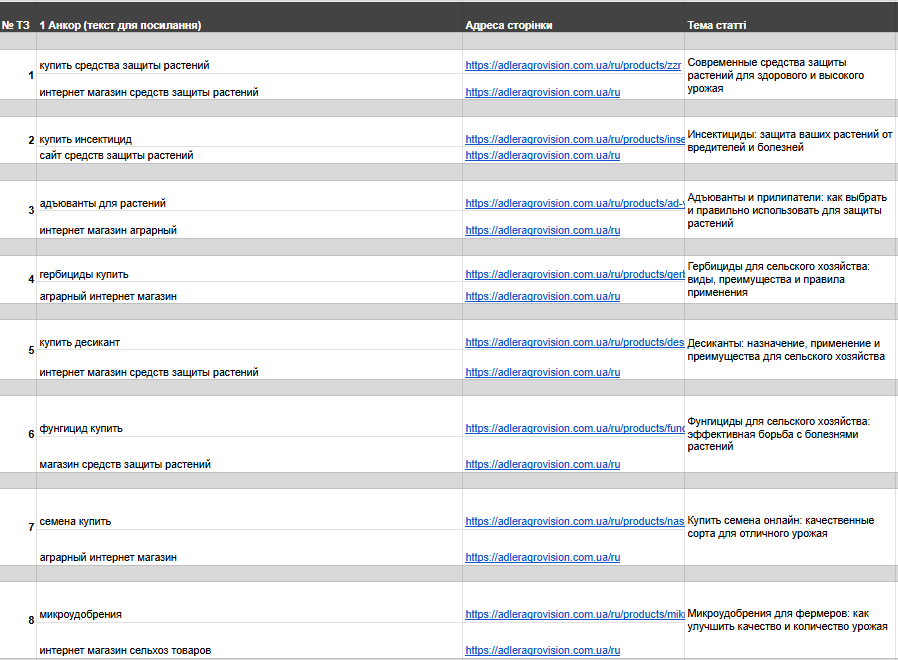
Task: Select the 'интернет магазин аграрный' cell
Action: pyautogui.click(x=108, y=231)
